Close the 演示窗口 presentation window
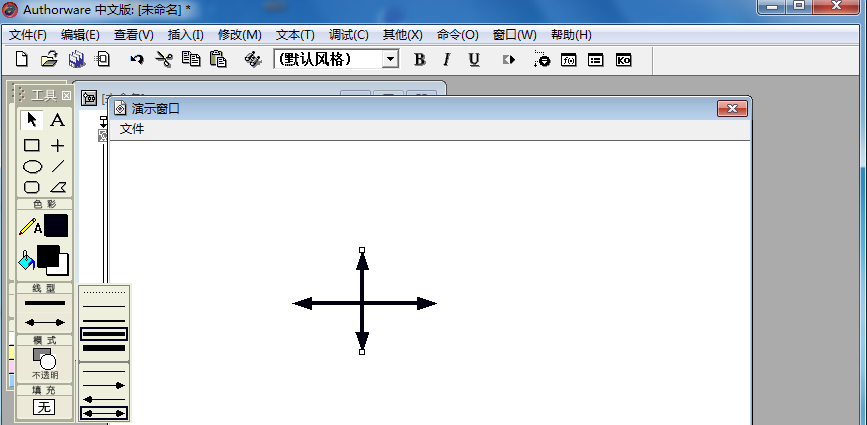This screenshot has height=425, width=867. [732, 108]
